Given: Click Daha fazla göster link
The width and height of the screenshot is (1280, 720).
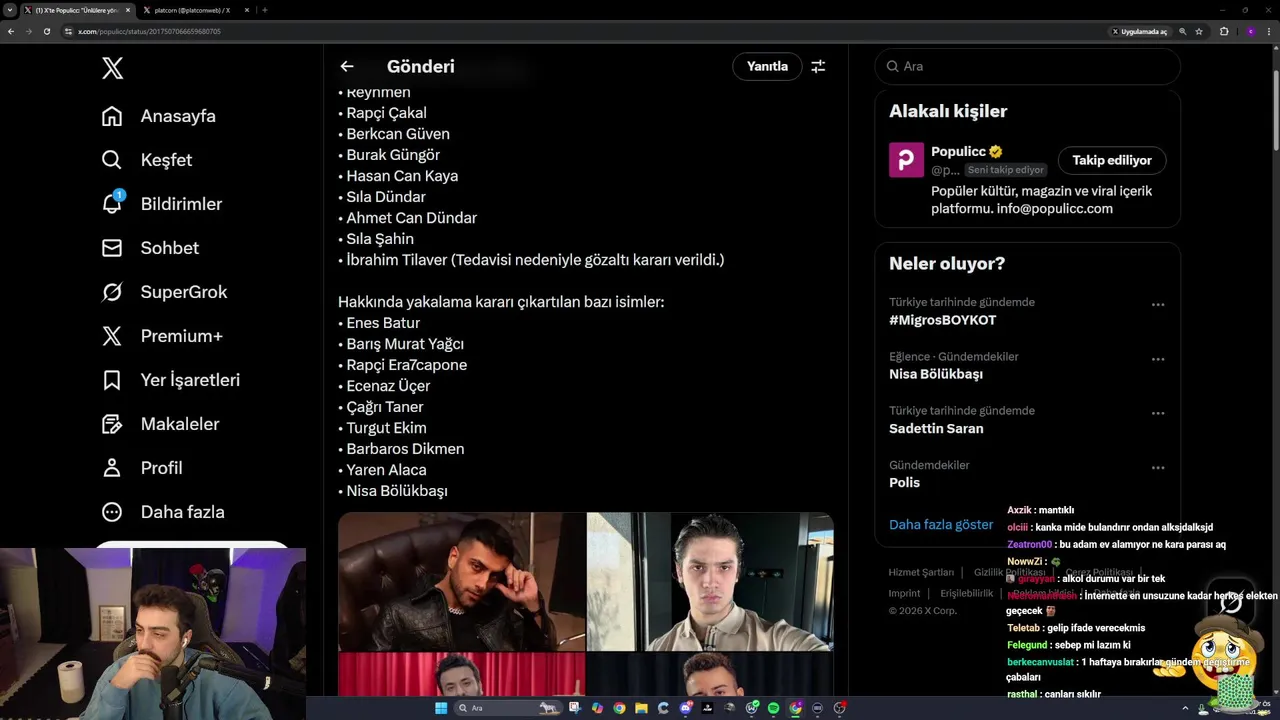Looking at the screenshot, I should [941, 524].
